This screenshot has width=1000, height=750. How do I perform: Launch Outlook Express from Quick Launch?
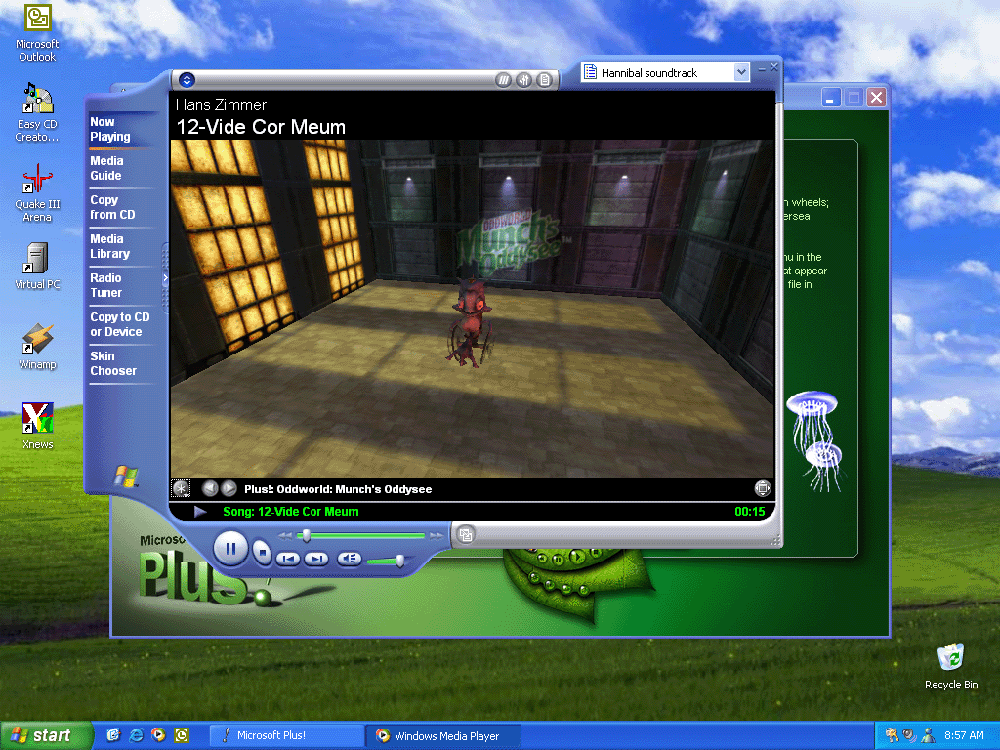(x=114, y=735)
